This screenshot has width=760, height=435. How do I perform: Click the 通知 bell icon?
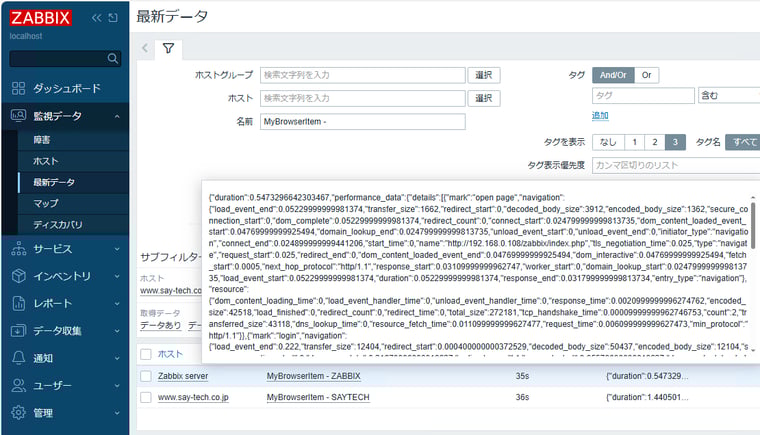(x=18, y=358)
